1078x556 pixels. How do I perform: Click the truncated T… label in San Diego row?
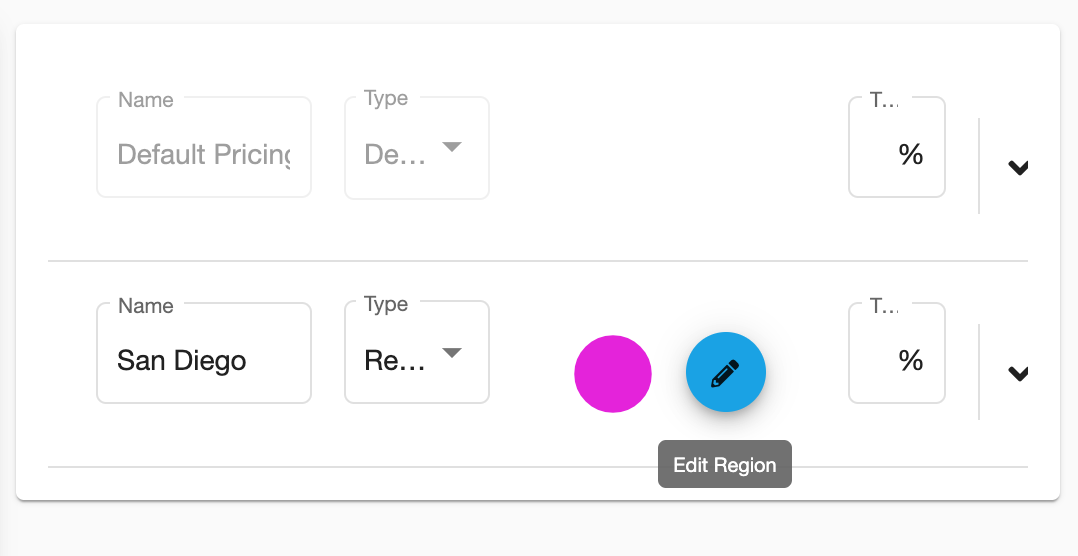pos(883,306)
